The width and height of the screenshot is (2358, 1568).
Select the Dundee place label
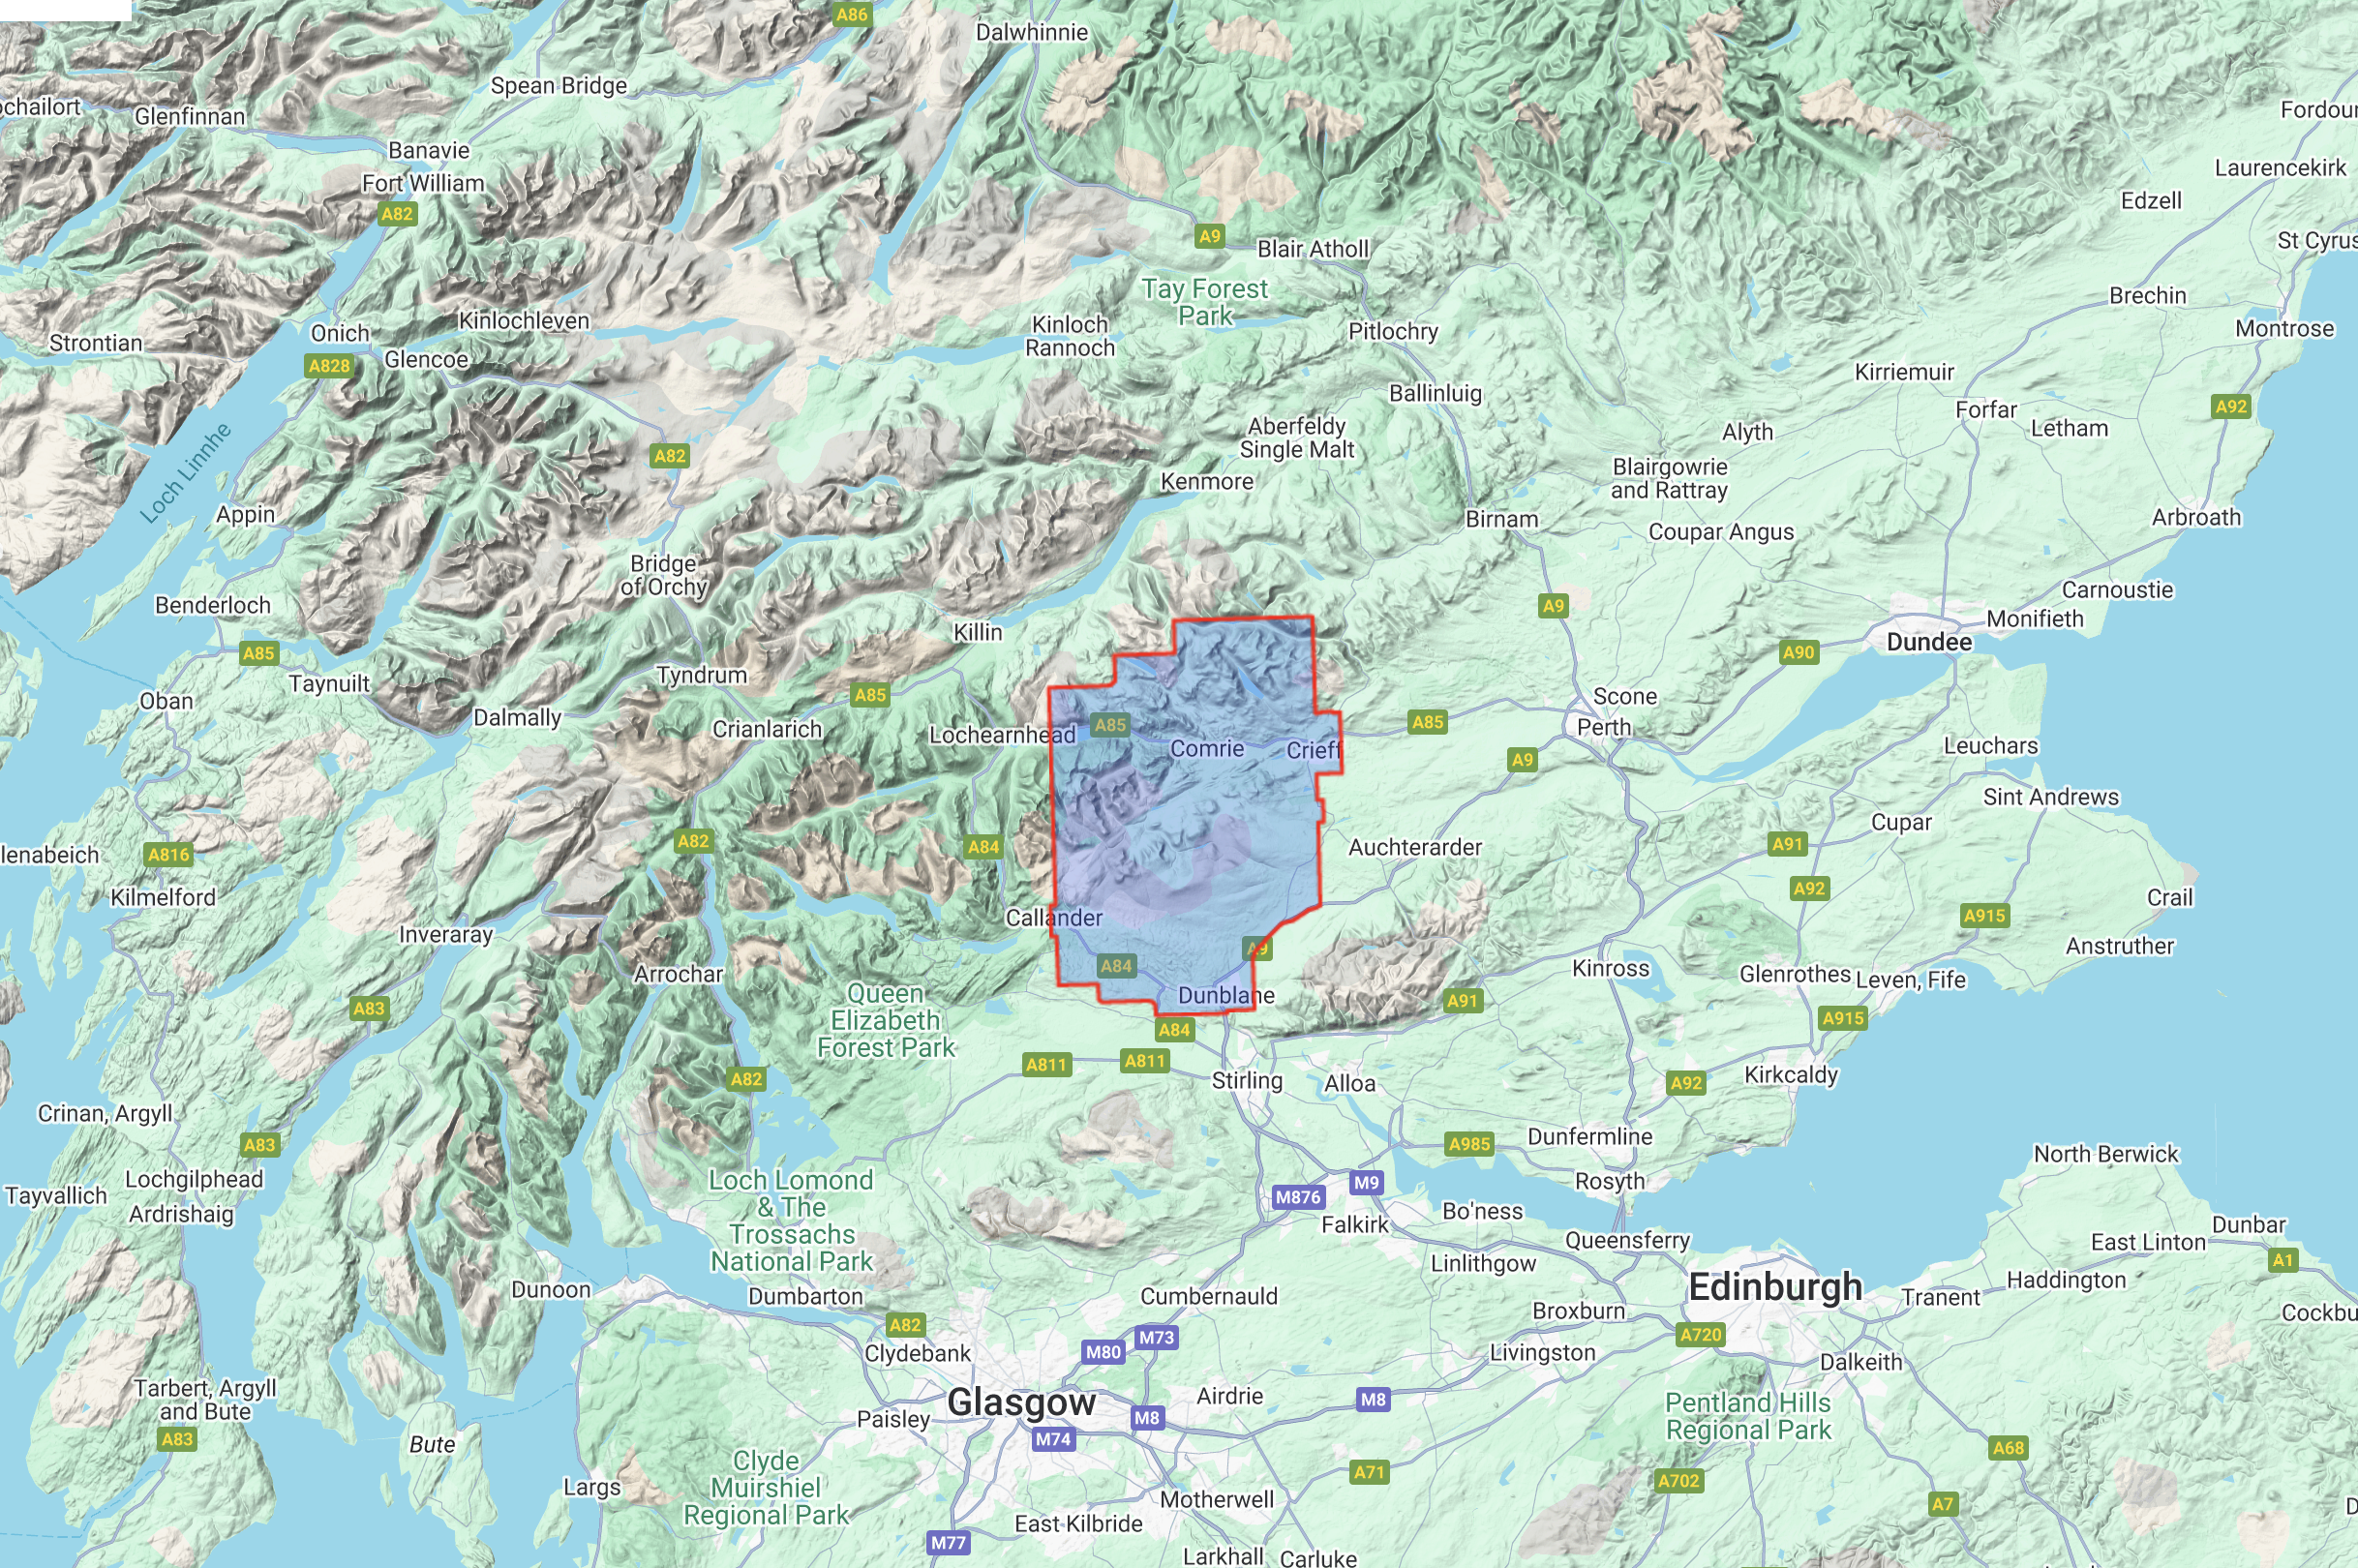1929,642
